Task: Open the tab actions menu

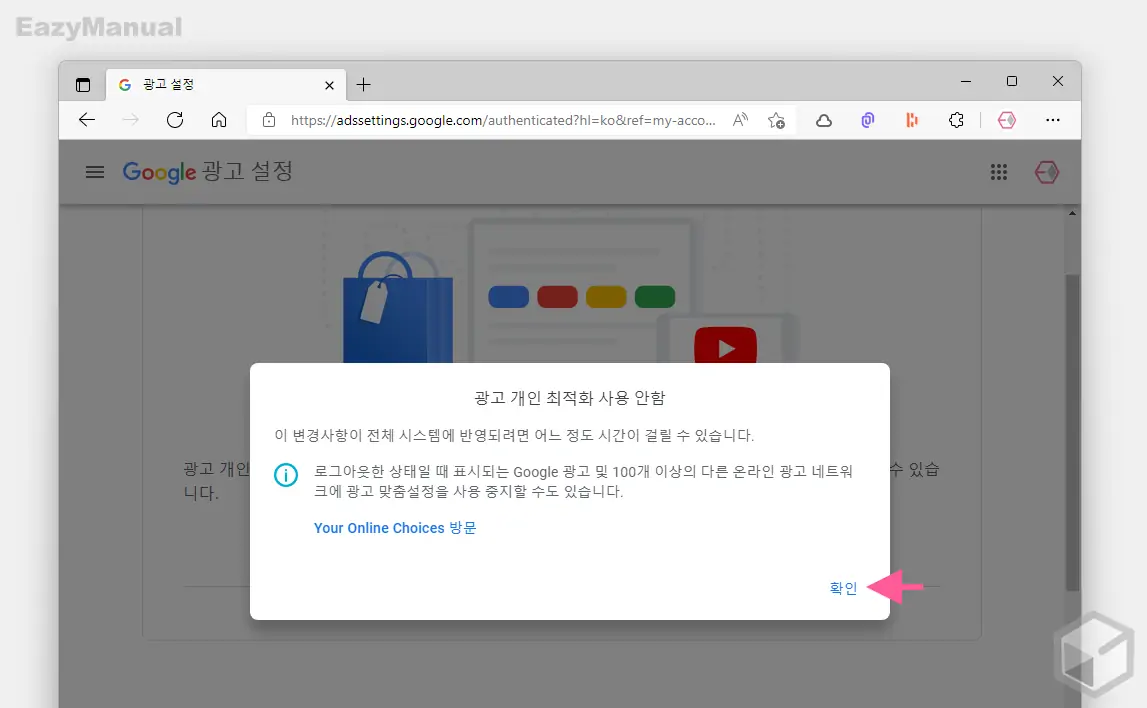Action: (x=83, y=85)
